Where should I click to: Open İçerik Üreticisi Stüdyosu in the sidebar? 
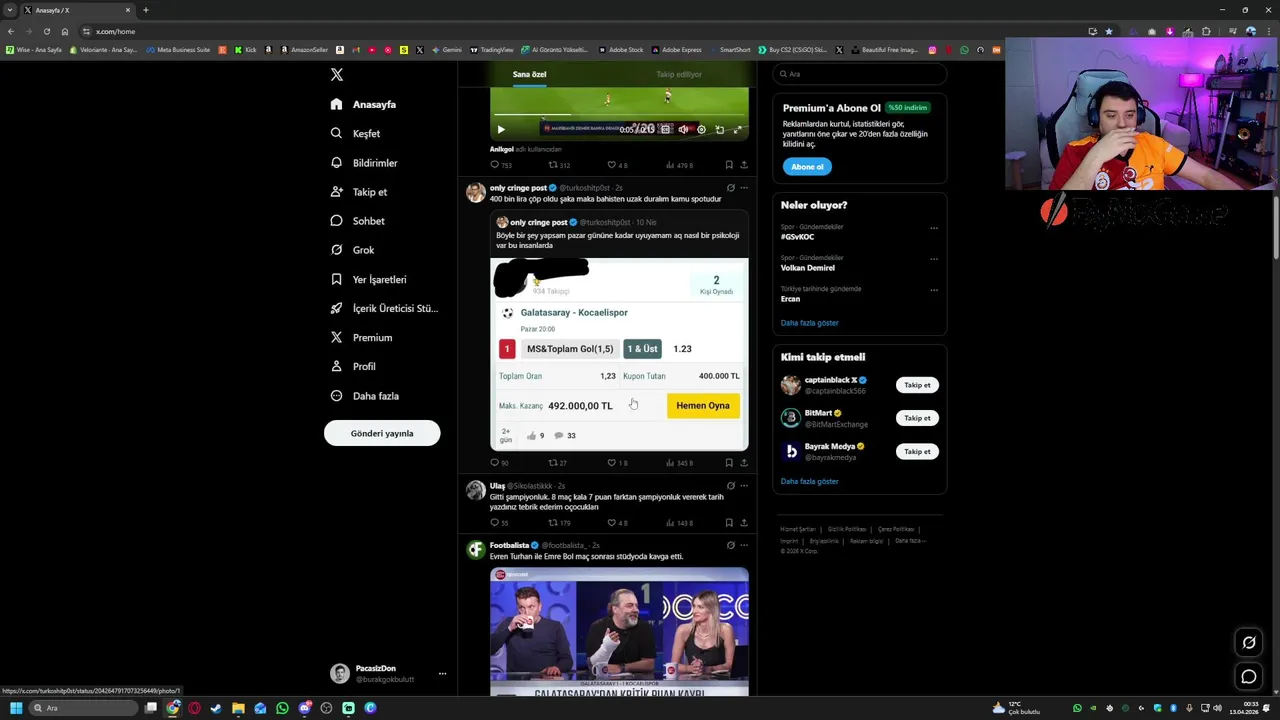pyautogui.click(x=384, y=308)
